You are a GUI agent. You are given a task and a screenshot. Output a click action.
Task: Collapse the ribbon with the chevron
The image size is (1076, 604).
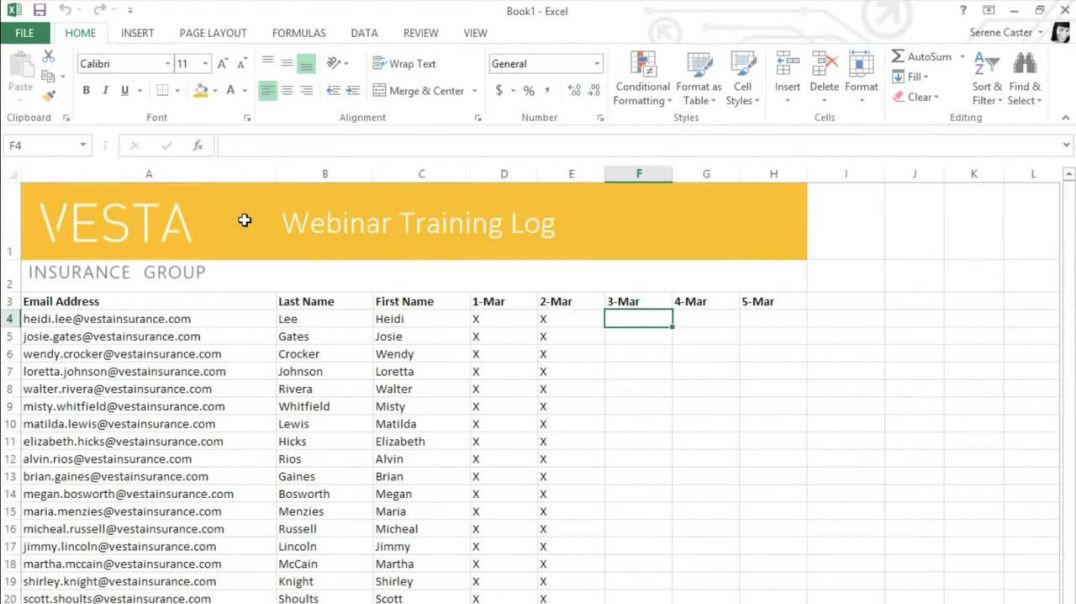[1065, 118]
